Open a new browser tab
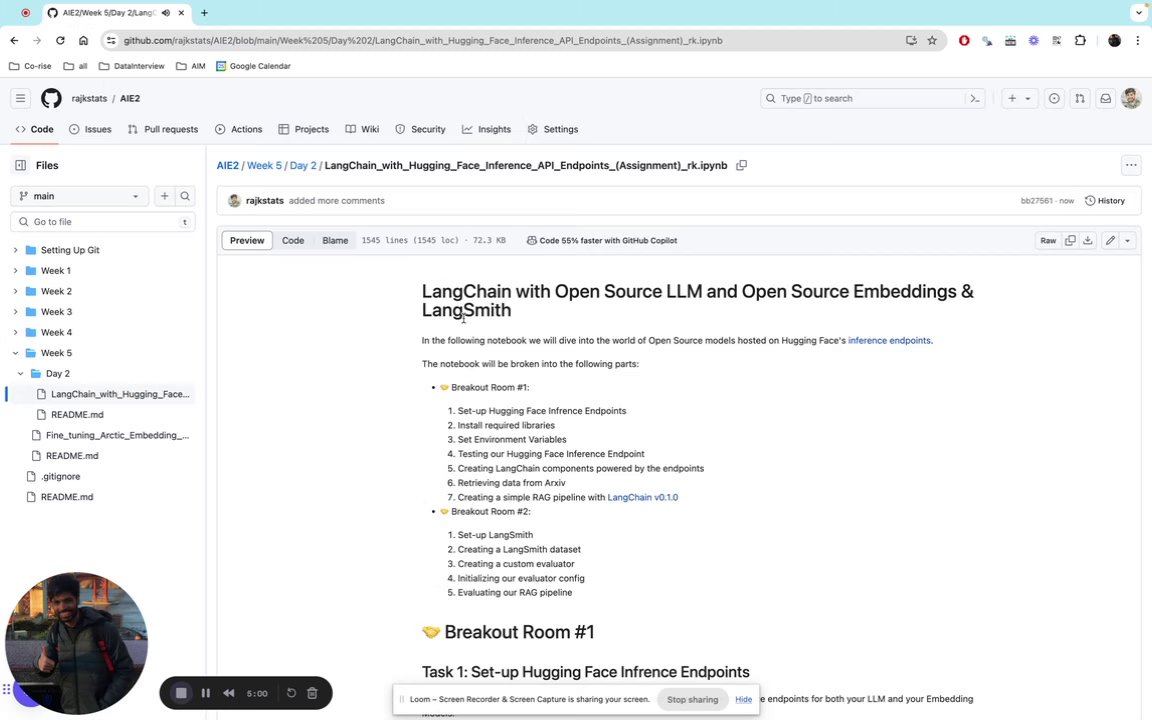The image size is (1152, 720). click(x=204, y=12)
